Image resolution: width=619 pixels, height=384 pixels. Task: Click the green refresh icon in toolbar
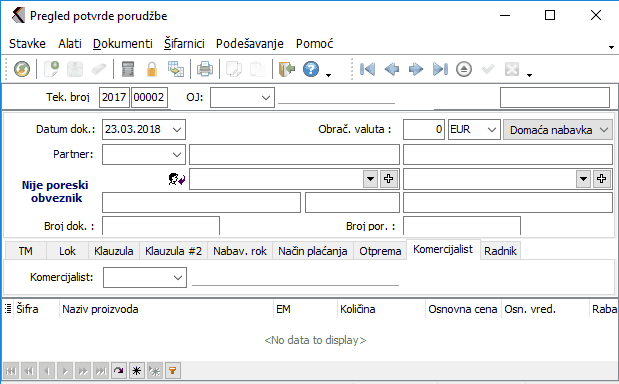(x=22, y=69)
